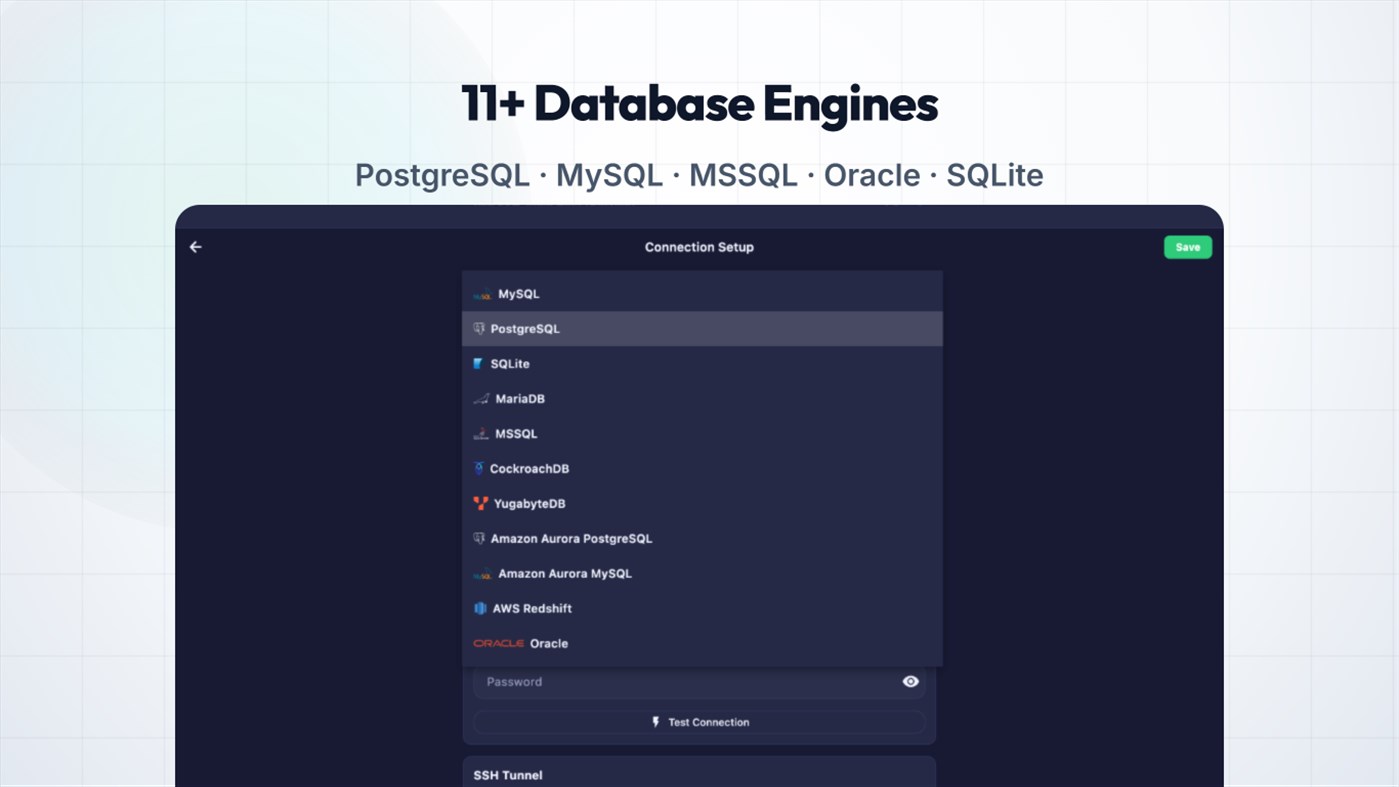
Task: Click the AWS Redshift blue icon
Action: pyautogui.click(x=480, y=609)
